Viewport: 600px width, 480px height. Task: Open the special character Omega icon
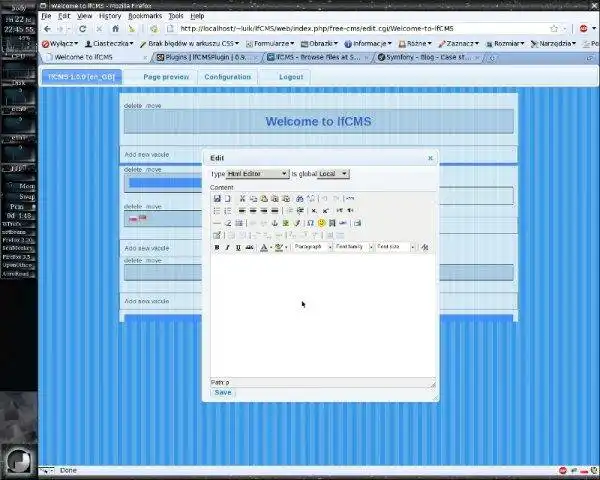tap(310, 223)
